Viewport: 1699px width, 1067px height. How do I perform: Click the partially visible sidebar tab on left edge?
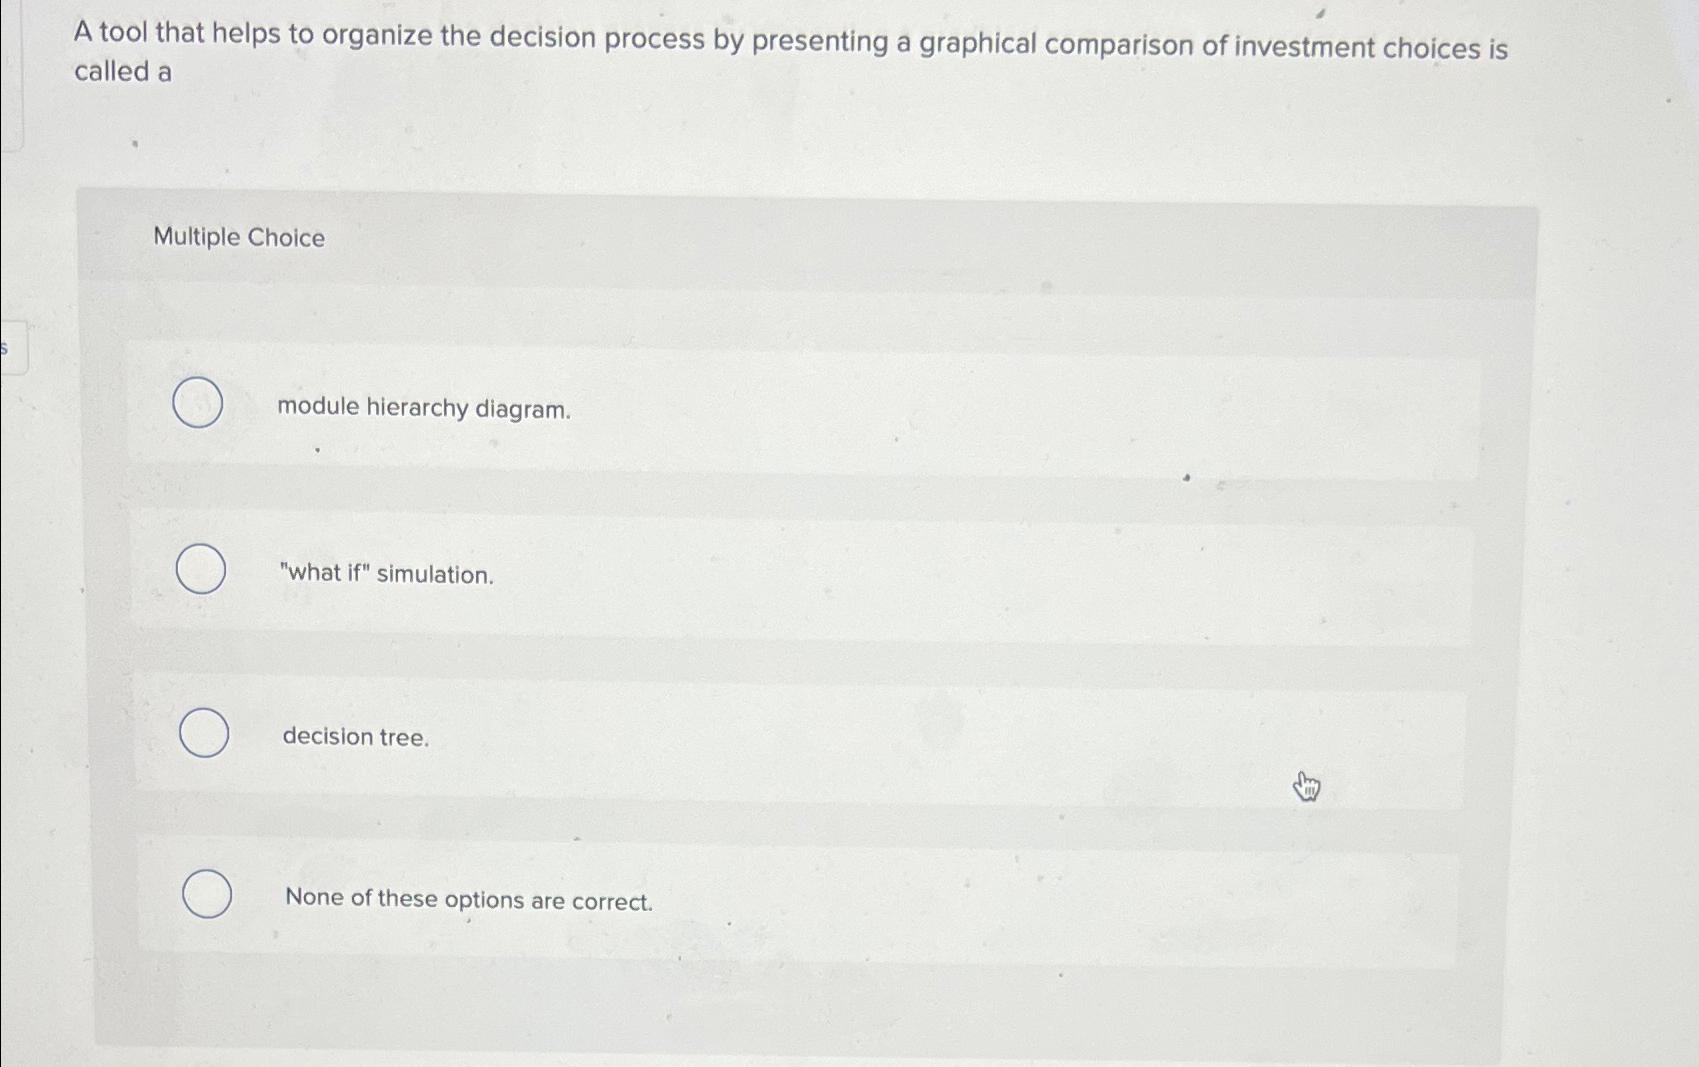8,348
